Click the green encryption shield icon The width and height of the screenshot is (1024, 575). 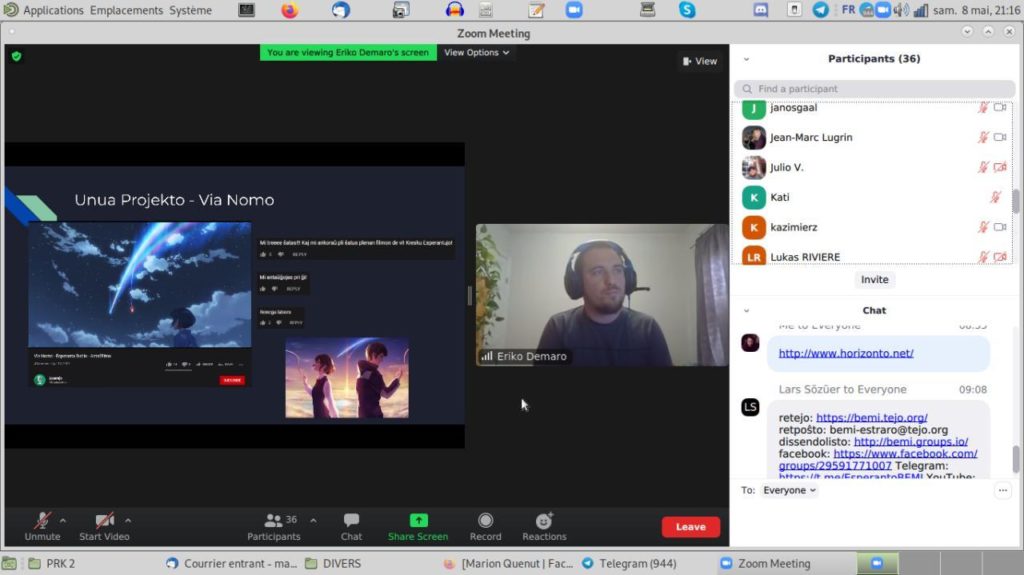click(16, 56)
